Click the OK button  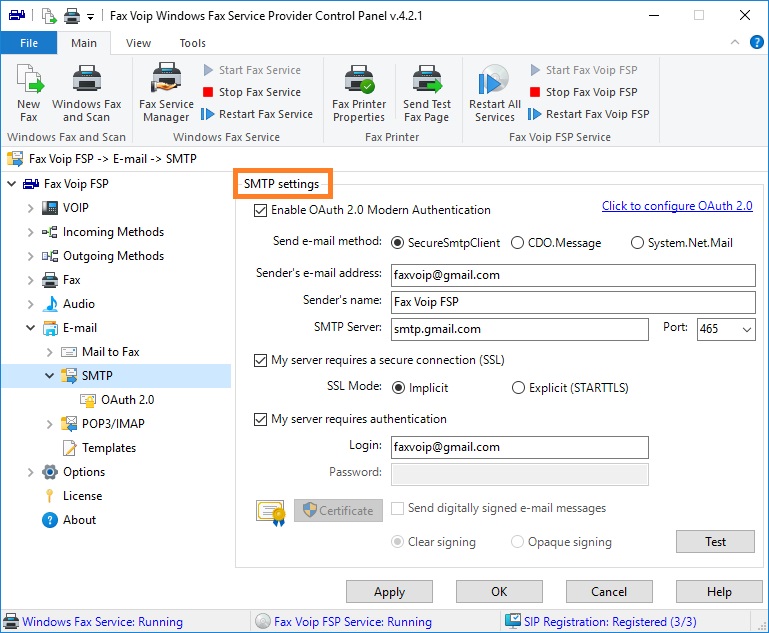coord(499,592)
